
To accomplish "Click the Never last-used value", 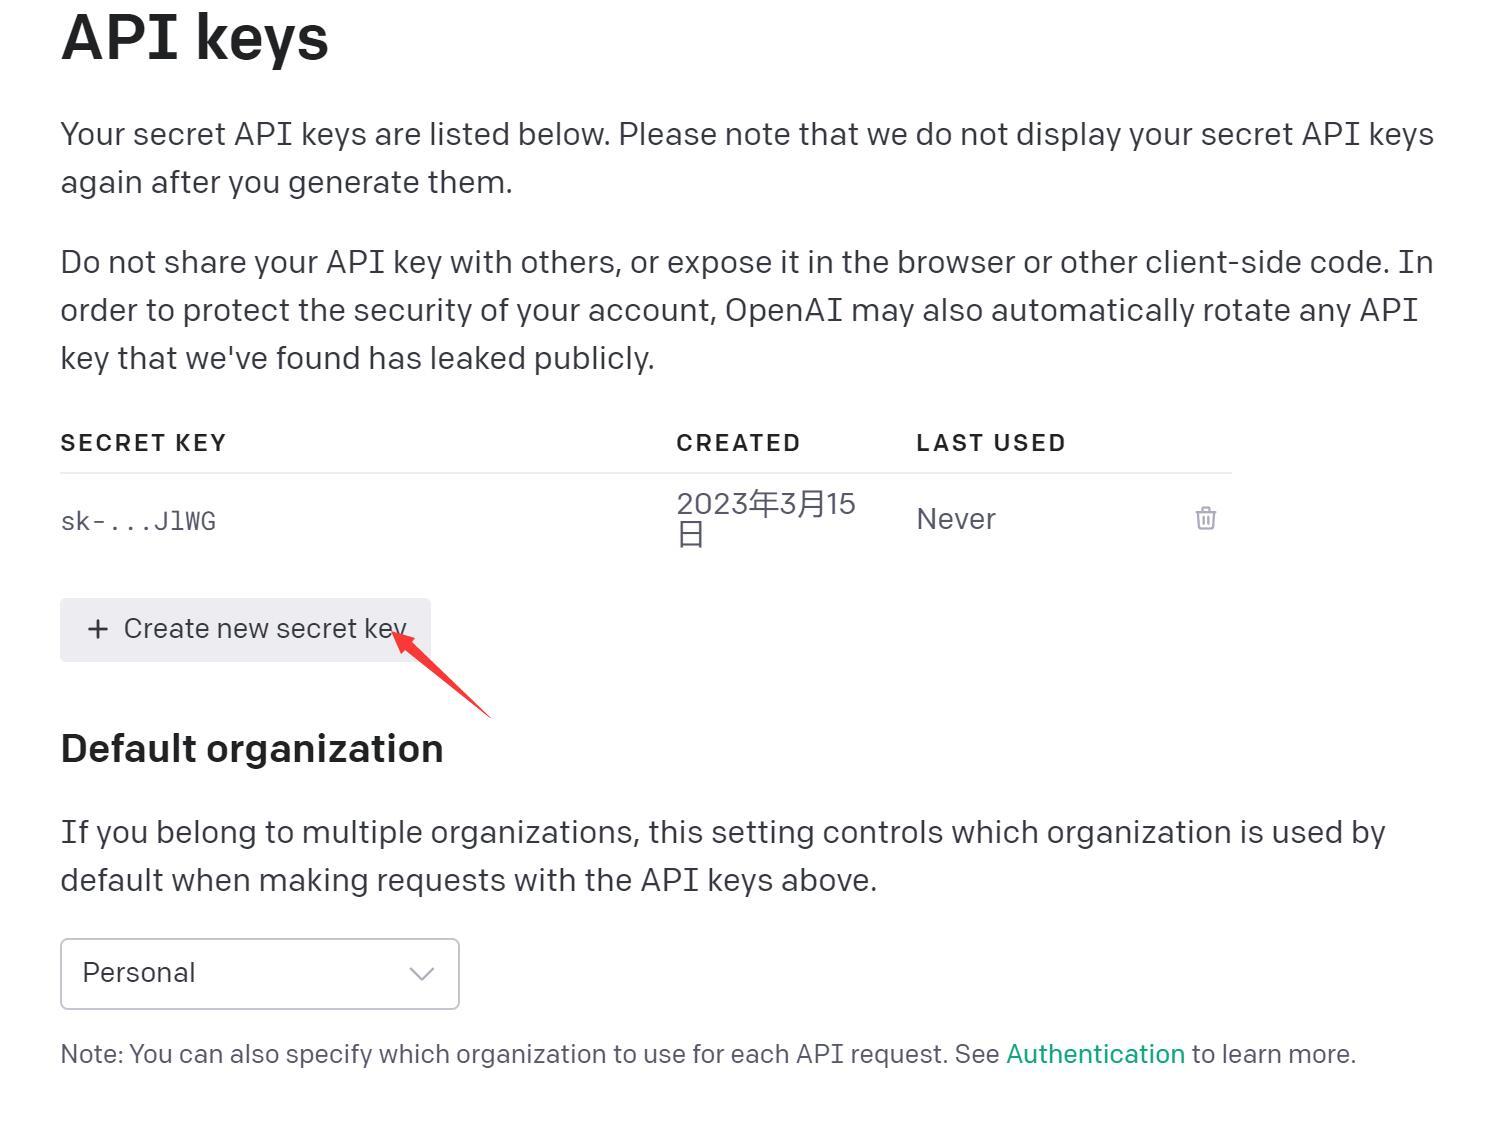I will (x=956, y=519).
